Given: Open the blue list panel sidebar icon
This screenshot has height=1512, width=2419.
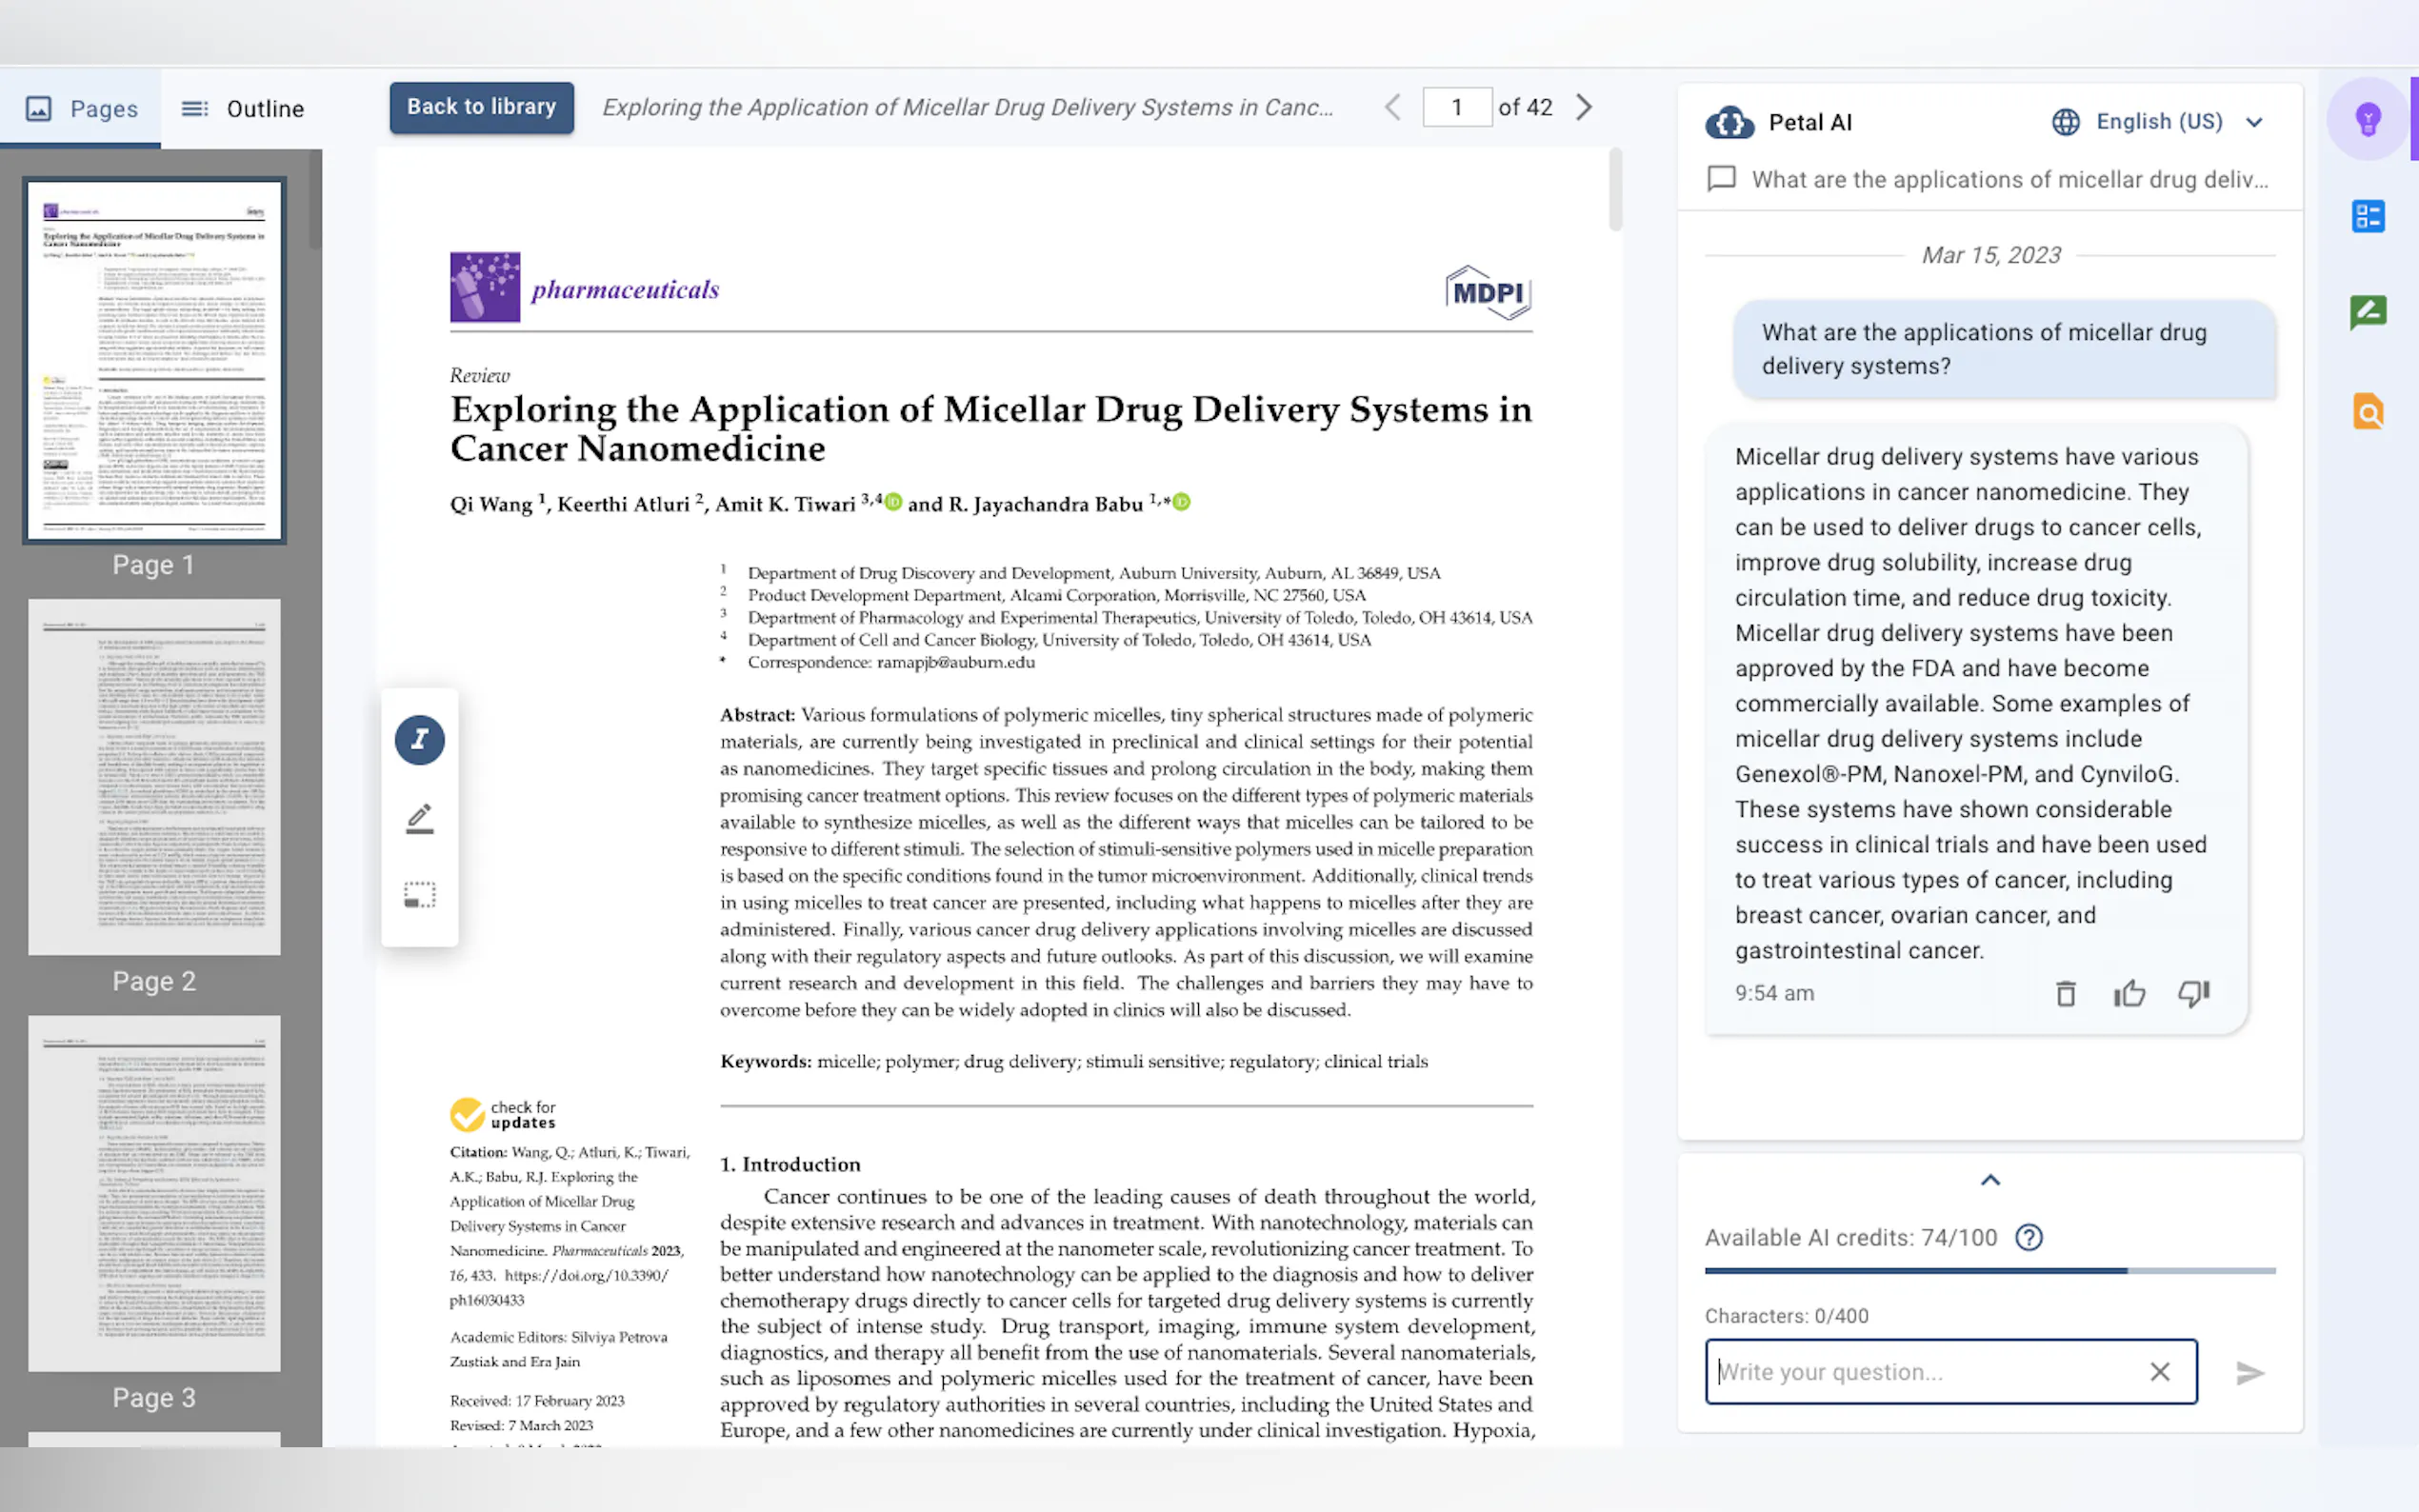Looking at the screenshot, I should (2367, 216).
